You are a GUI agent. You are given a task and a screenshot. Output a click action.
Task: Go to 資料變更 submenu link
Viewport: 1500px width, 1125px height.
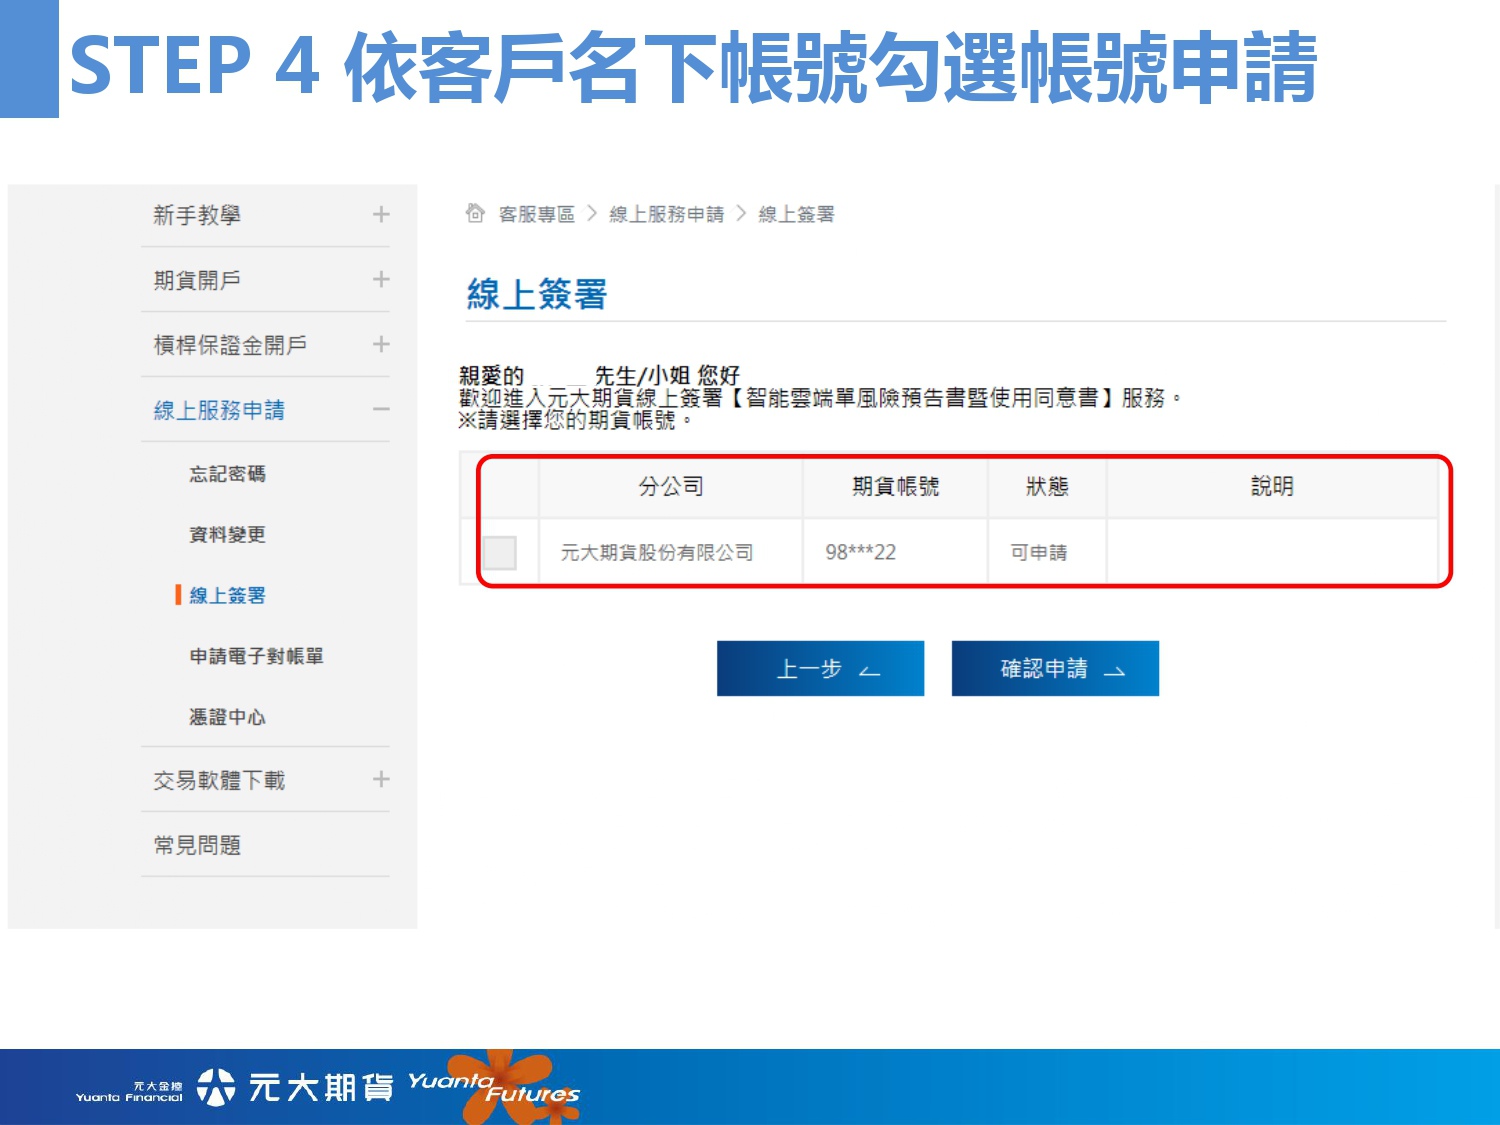[x=228, y=535]
